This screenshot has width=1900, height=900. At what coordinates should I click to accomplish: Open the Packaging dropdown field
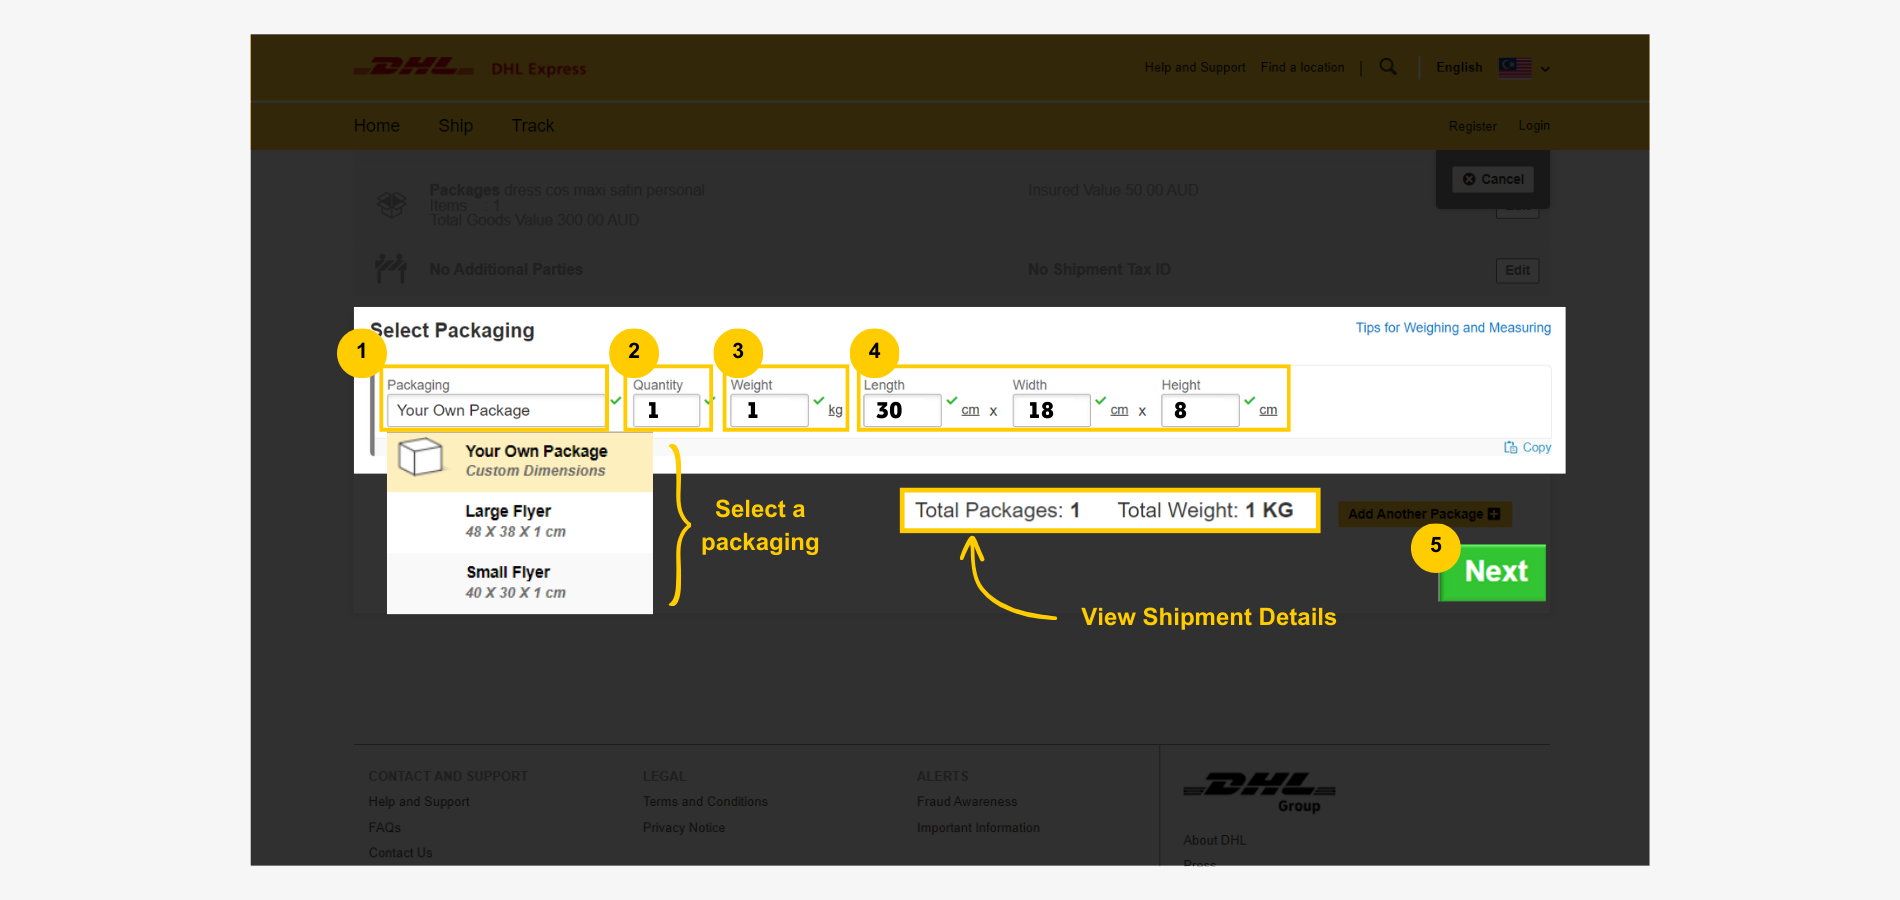pos(496,410)
